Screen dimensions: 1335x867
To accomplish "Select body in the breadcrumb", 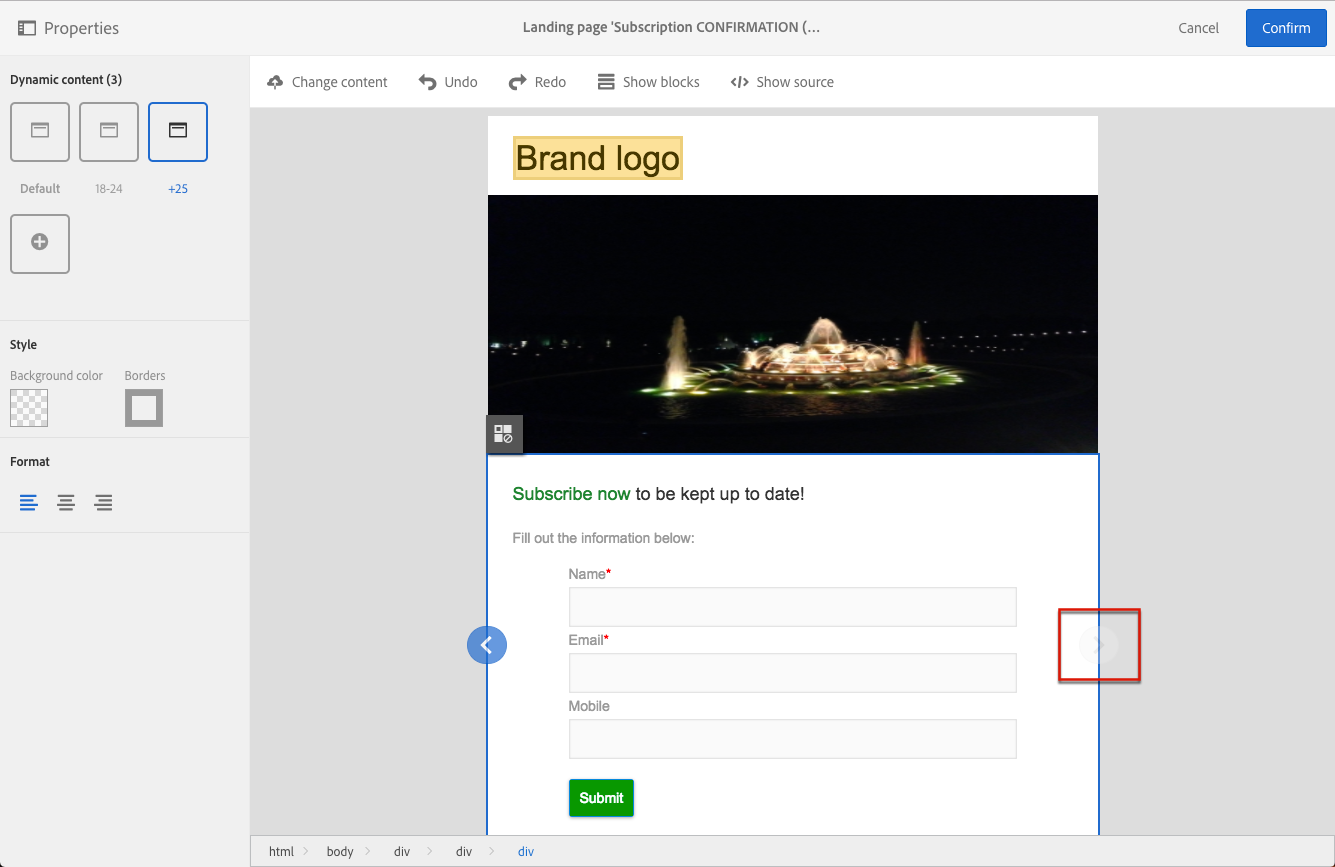I will click(x=340, y=852).
